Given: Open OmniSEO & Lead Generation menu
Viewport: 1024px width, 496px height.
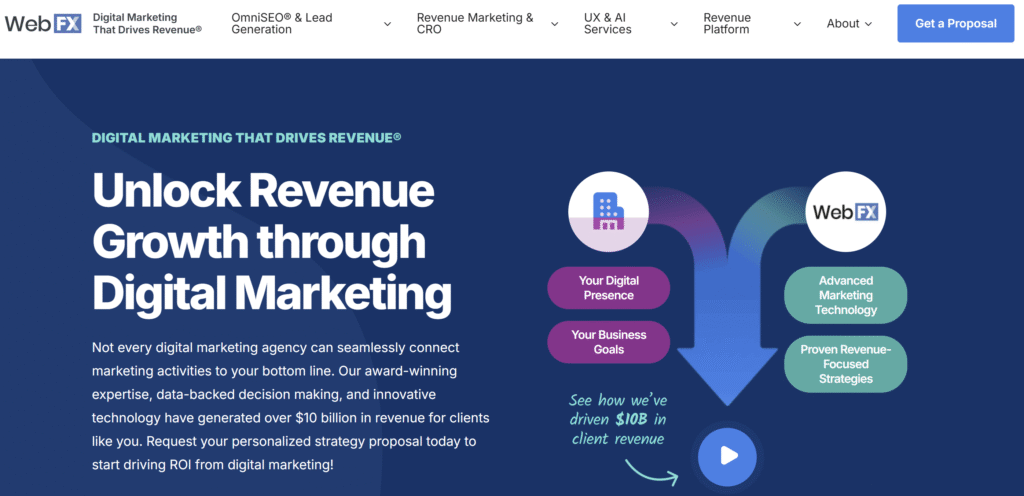Looking at the screenshot, I should pos(282,23).
